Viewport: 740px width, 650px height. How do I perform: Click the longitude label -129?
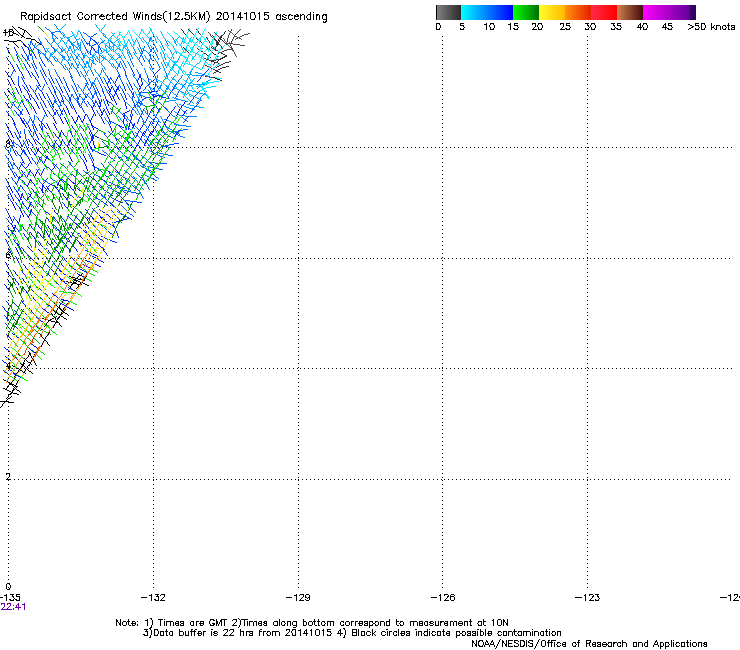pos(298,598)
